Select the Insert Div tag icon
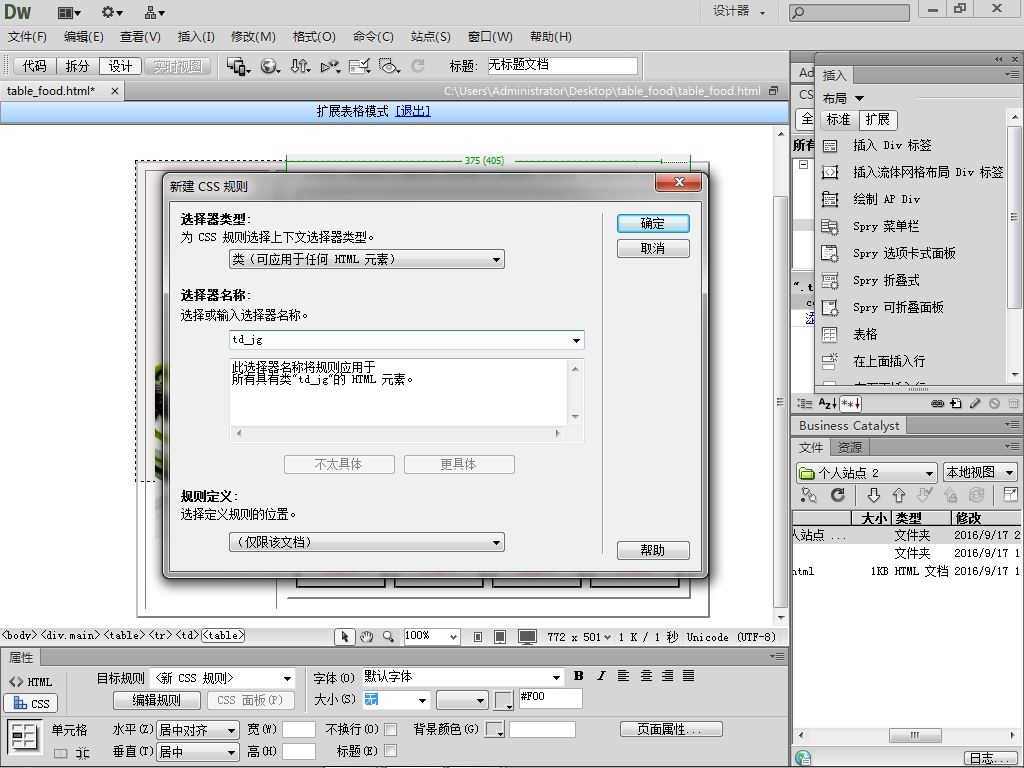This screenshot has height=768, width=1024. click(x=830, y=146)
